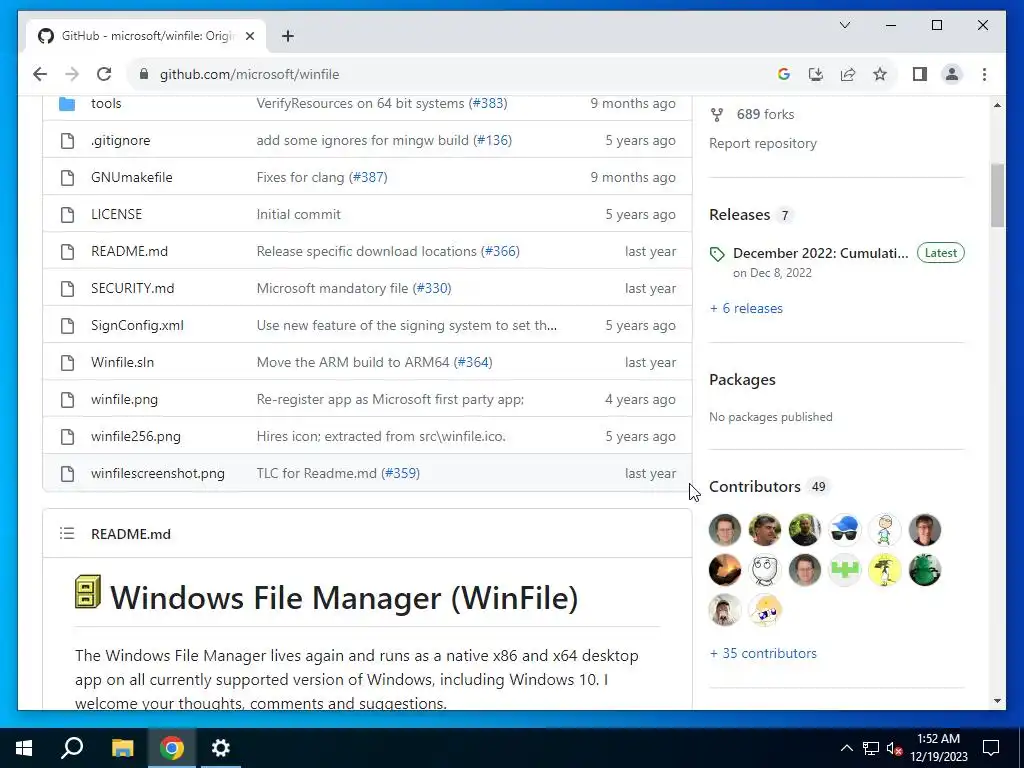
Task: Click the blue cap sunglasses contributor avatar
Action: 845,530
